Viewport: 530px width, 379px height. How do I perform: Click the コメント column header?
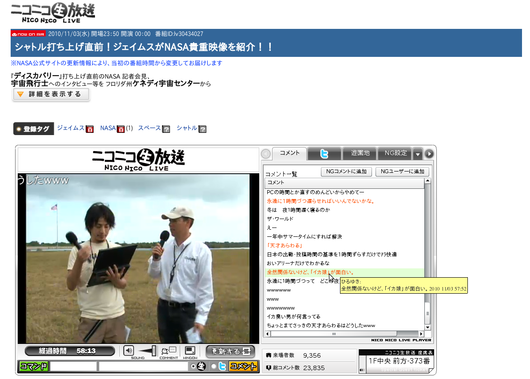point(344,183)
